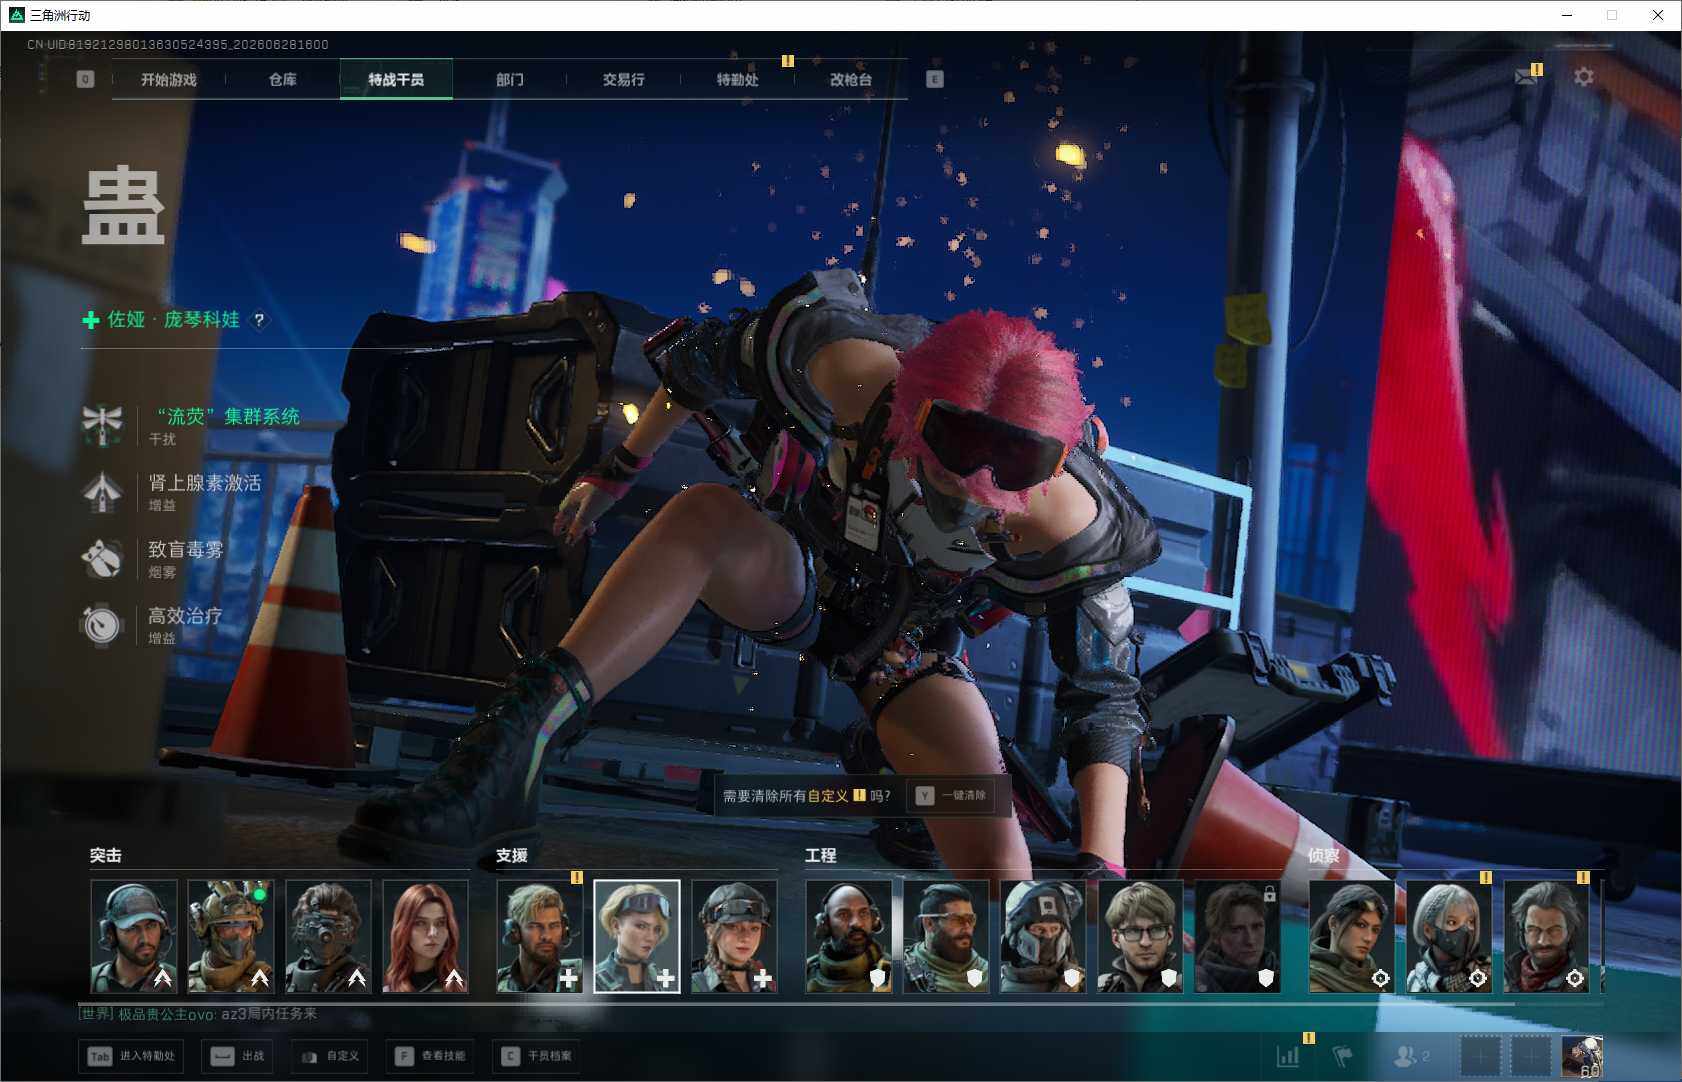
Task: Click the 自定义 customize button
Action: click(330, 1056)
